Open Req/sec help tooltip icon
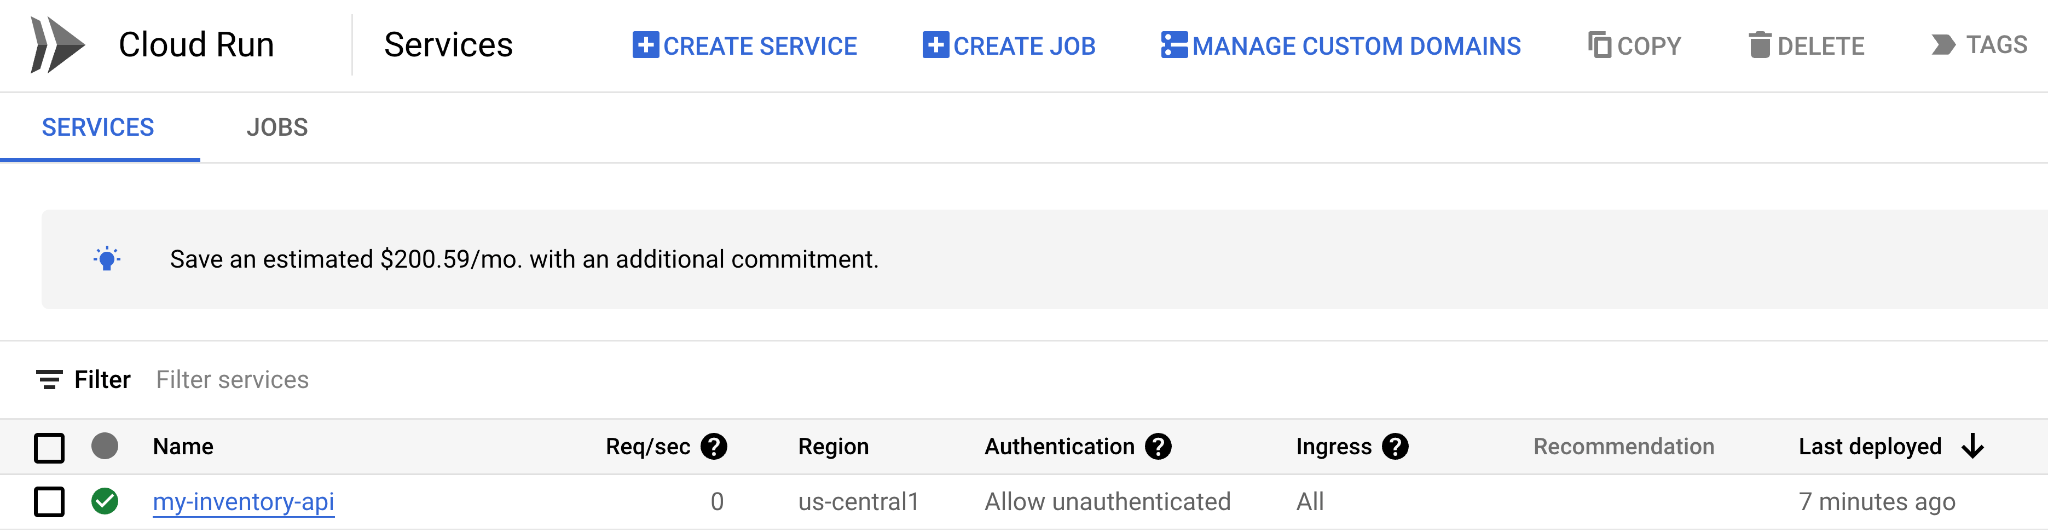The width and height of the screenshot is (2048, 530). point(714,447)
